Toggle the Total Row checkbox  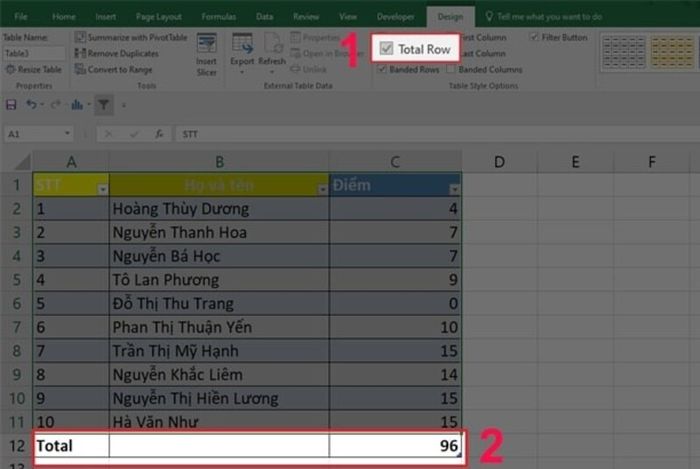tap(386, 48)
